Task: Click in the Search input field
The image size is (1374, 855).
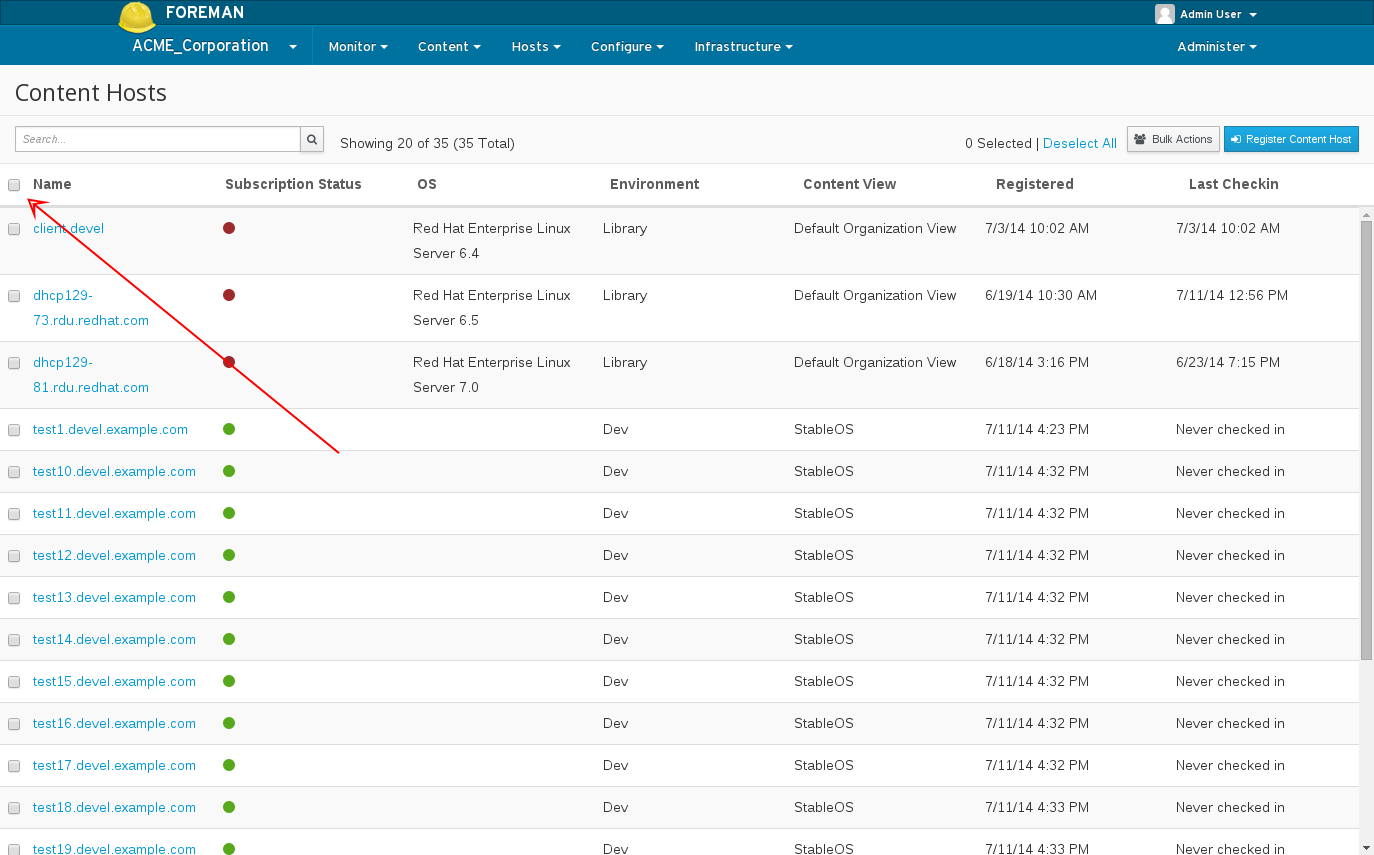Action: click(x=158, y=139)
